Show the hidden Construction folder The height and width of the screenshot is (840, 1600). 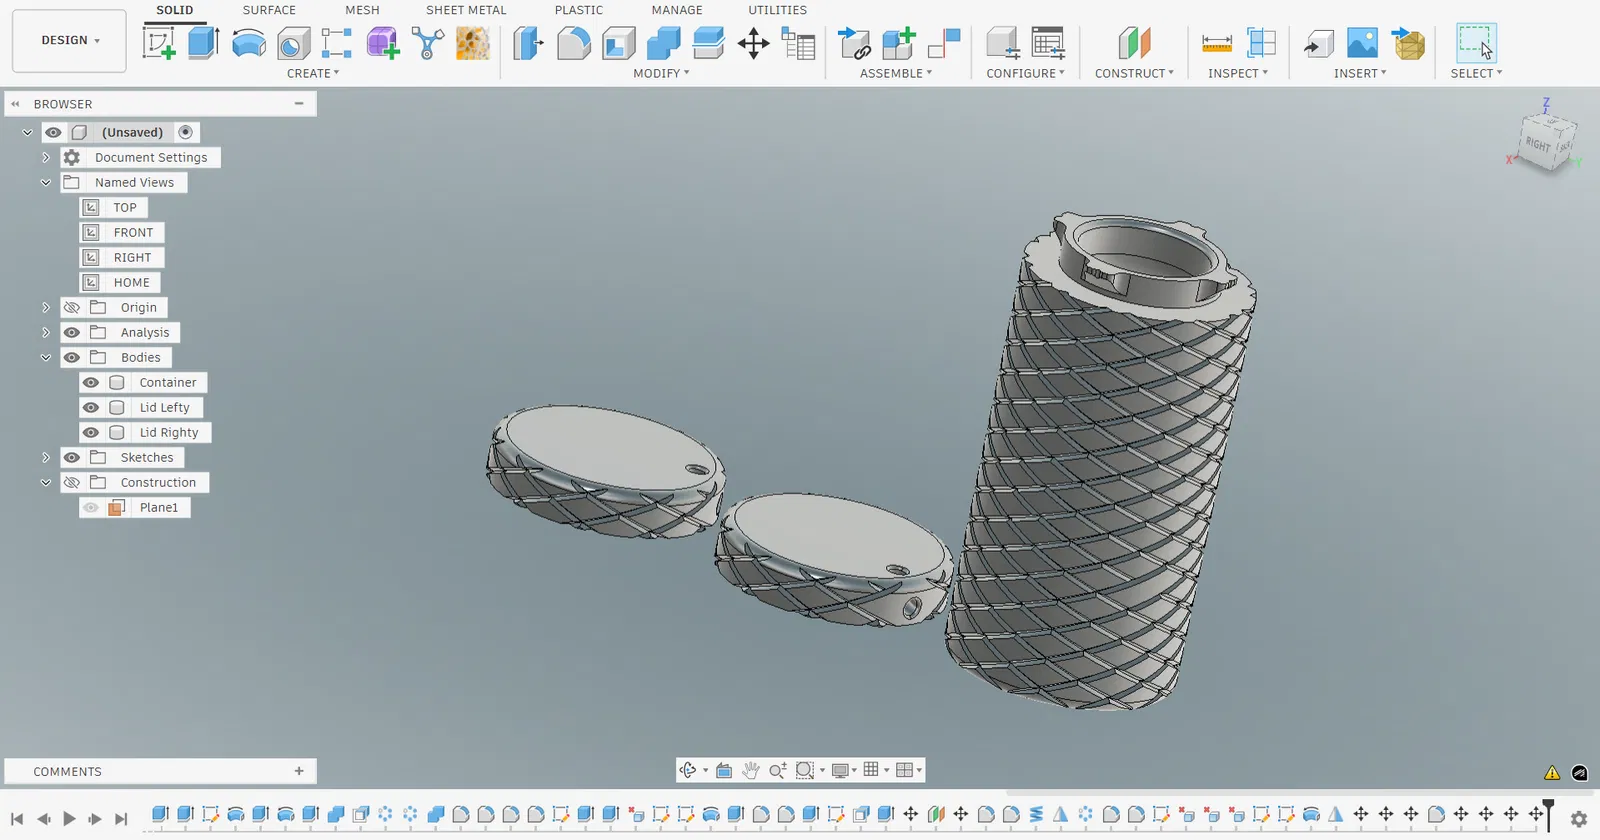click(x=72, y=483)
